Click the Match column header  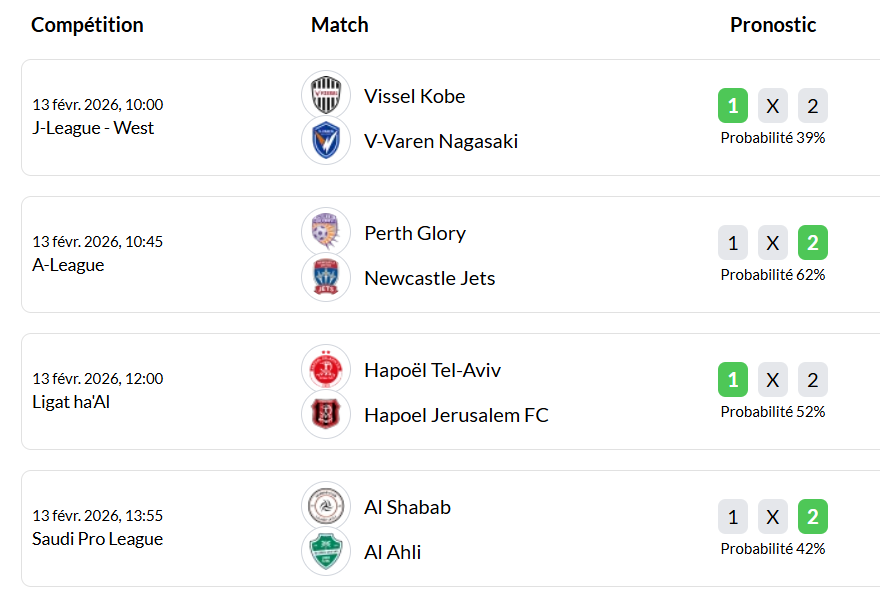pyautogui.click(x=340, y=25)
